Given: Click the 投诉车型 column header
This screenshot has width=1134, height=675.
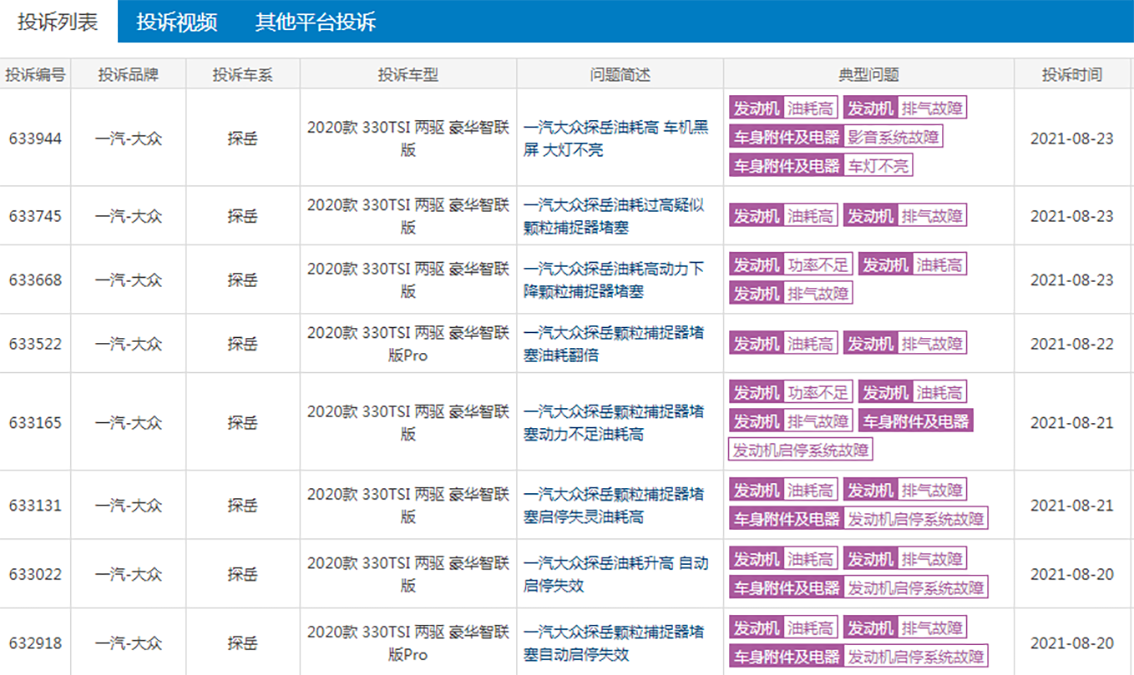Looking at the screenshot, I should click(x=408, y=75).
